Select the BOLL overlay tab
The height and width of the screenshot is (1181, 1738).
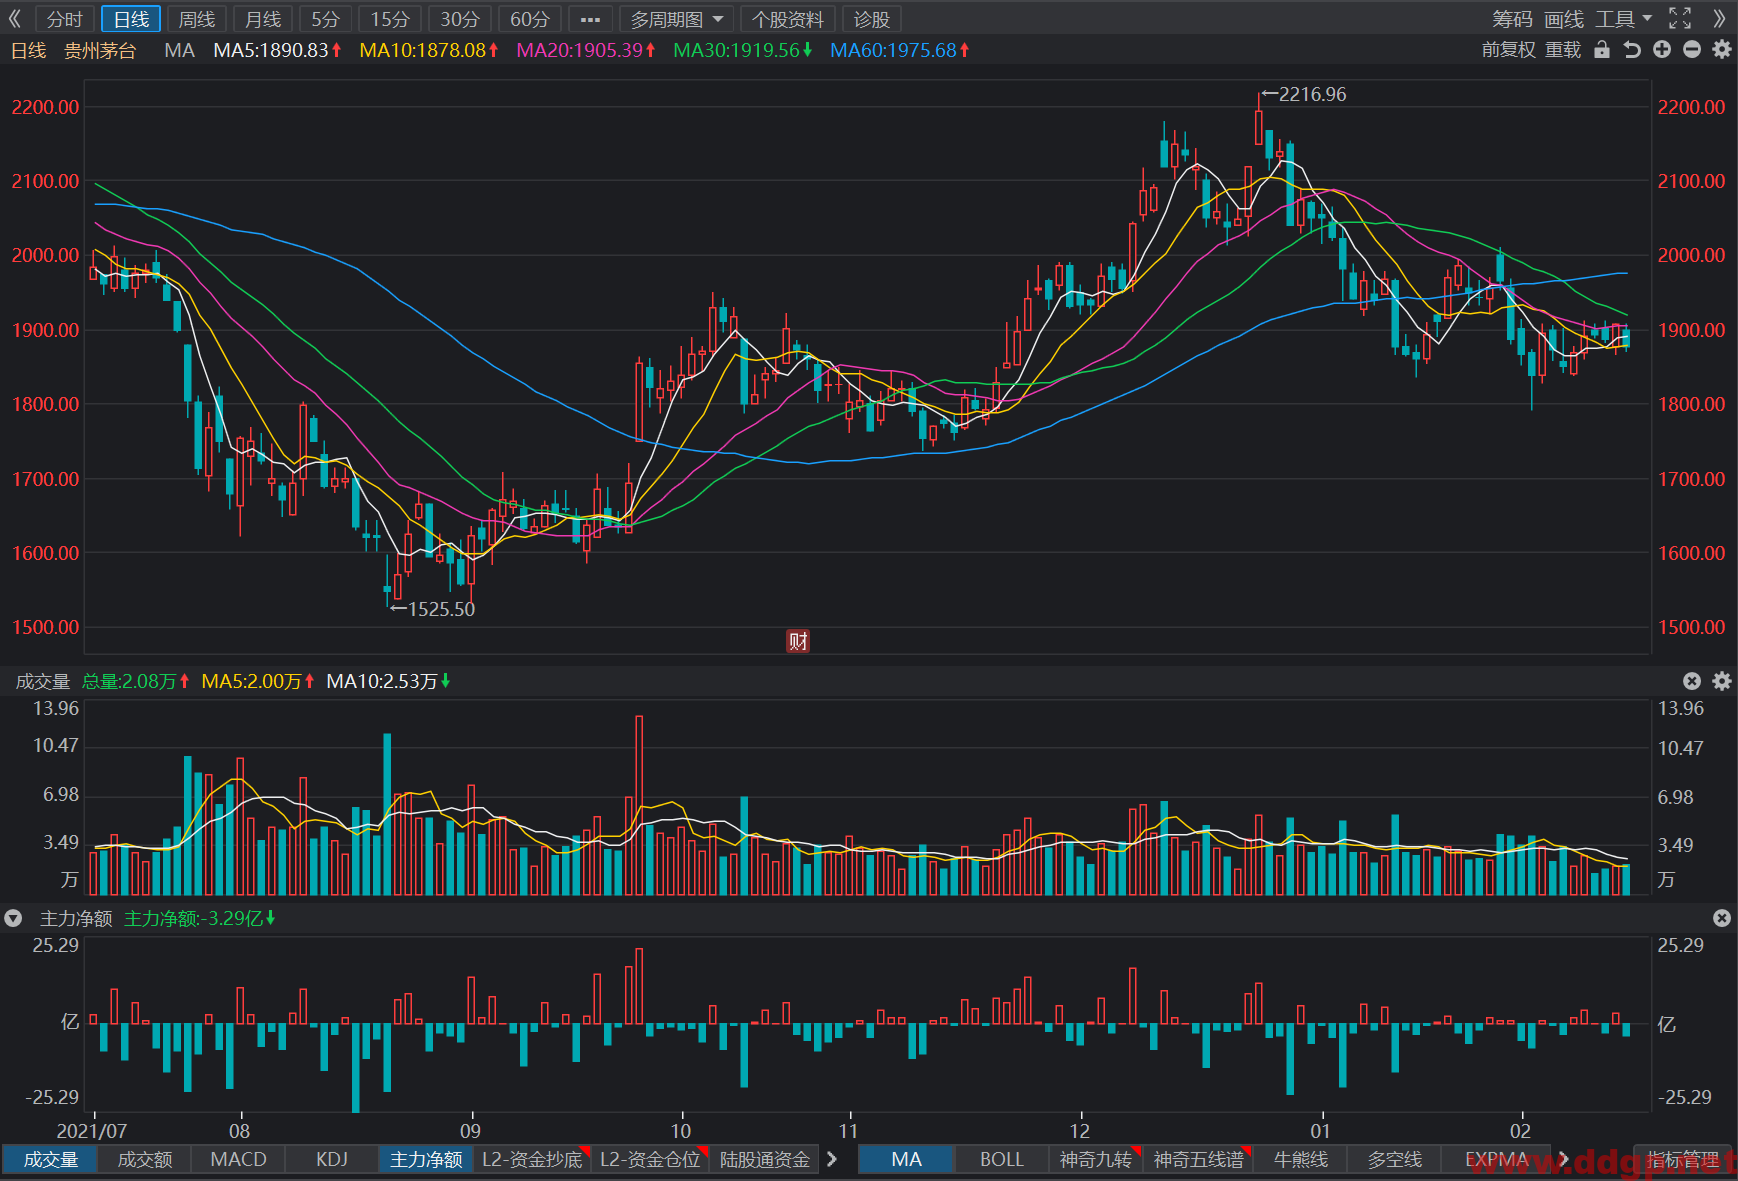click(x=1002, y=1159)
